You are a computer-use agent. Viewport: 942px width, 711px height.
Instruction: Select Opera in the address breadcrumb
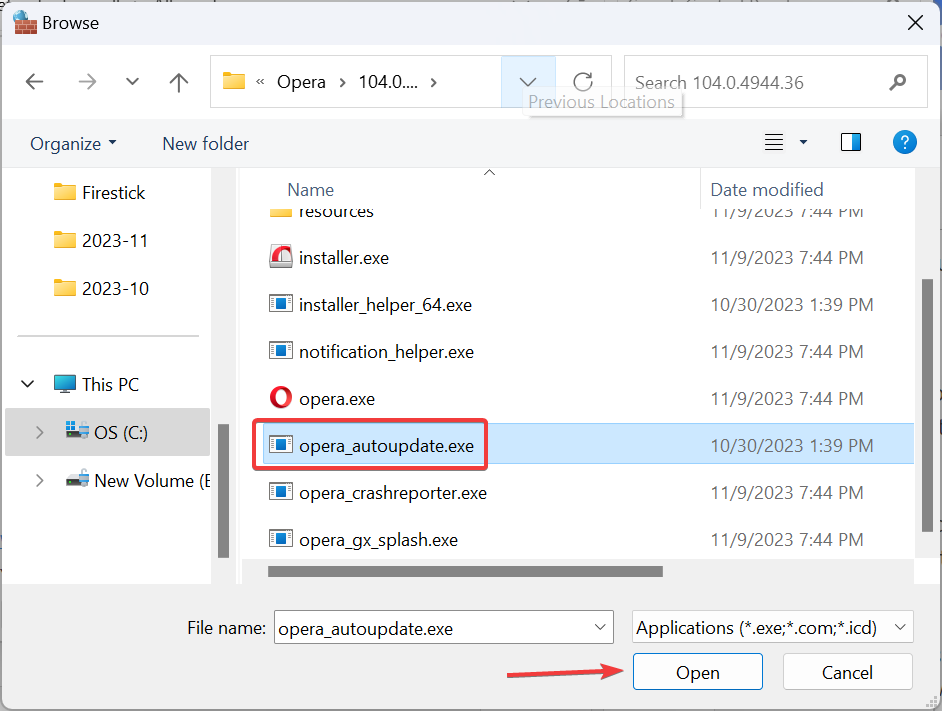301,82
